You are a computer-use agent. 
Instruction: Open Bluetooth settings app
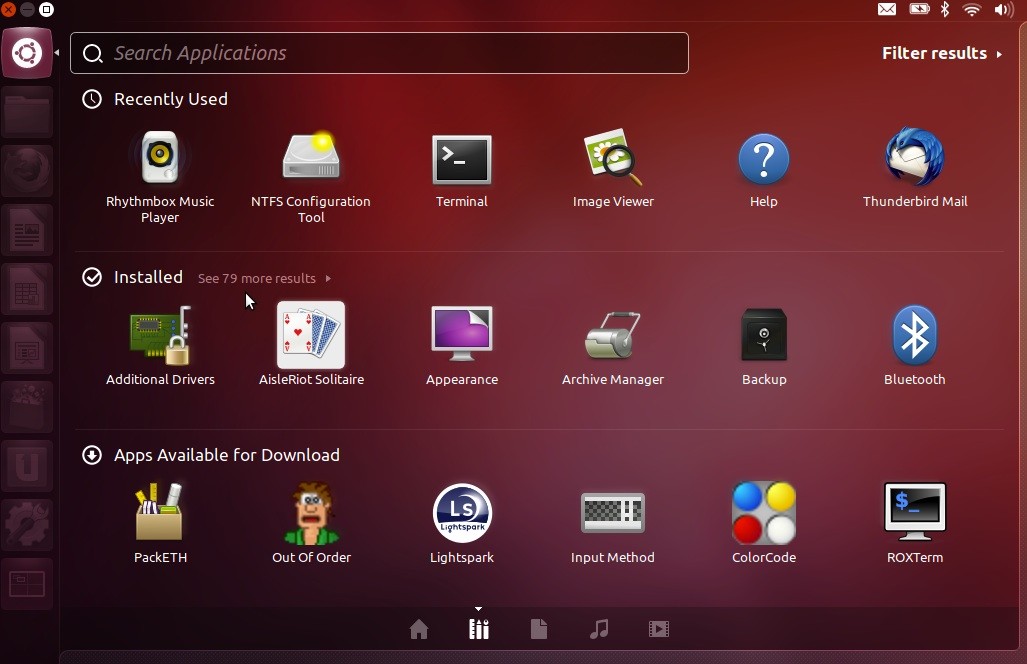tap(914, 336)
